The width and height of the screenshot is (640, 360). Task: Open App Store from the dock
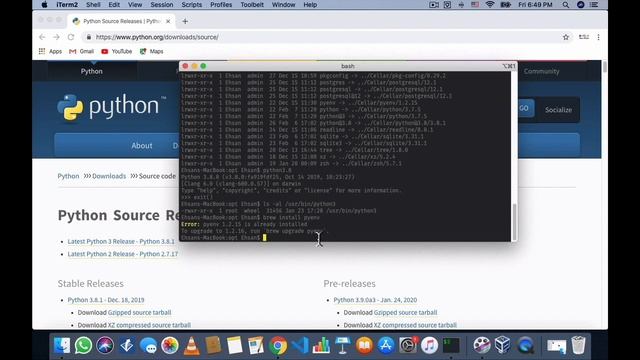(386, 345)
